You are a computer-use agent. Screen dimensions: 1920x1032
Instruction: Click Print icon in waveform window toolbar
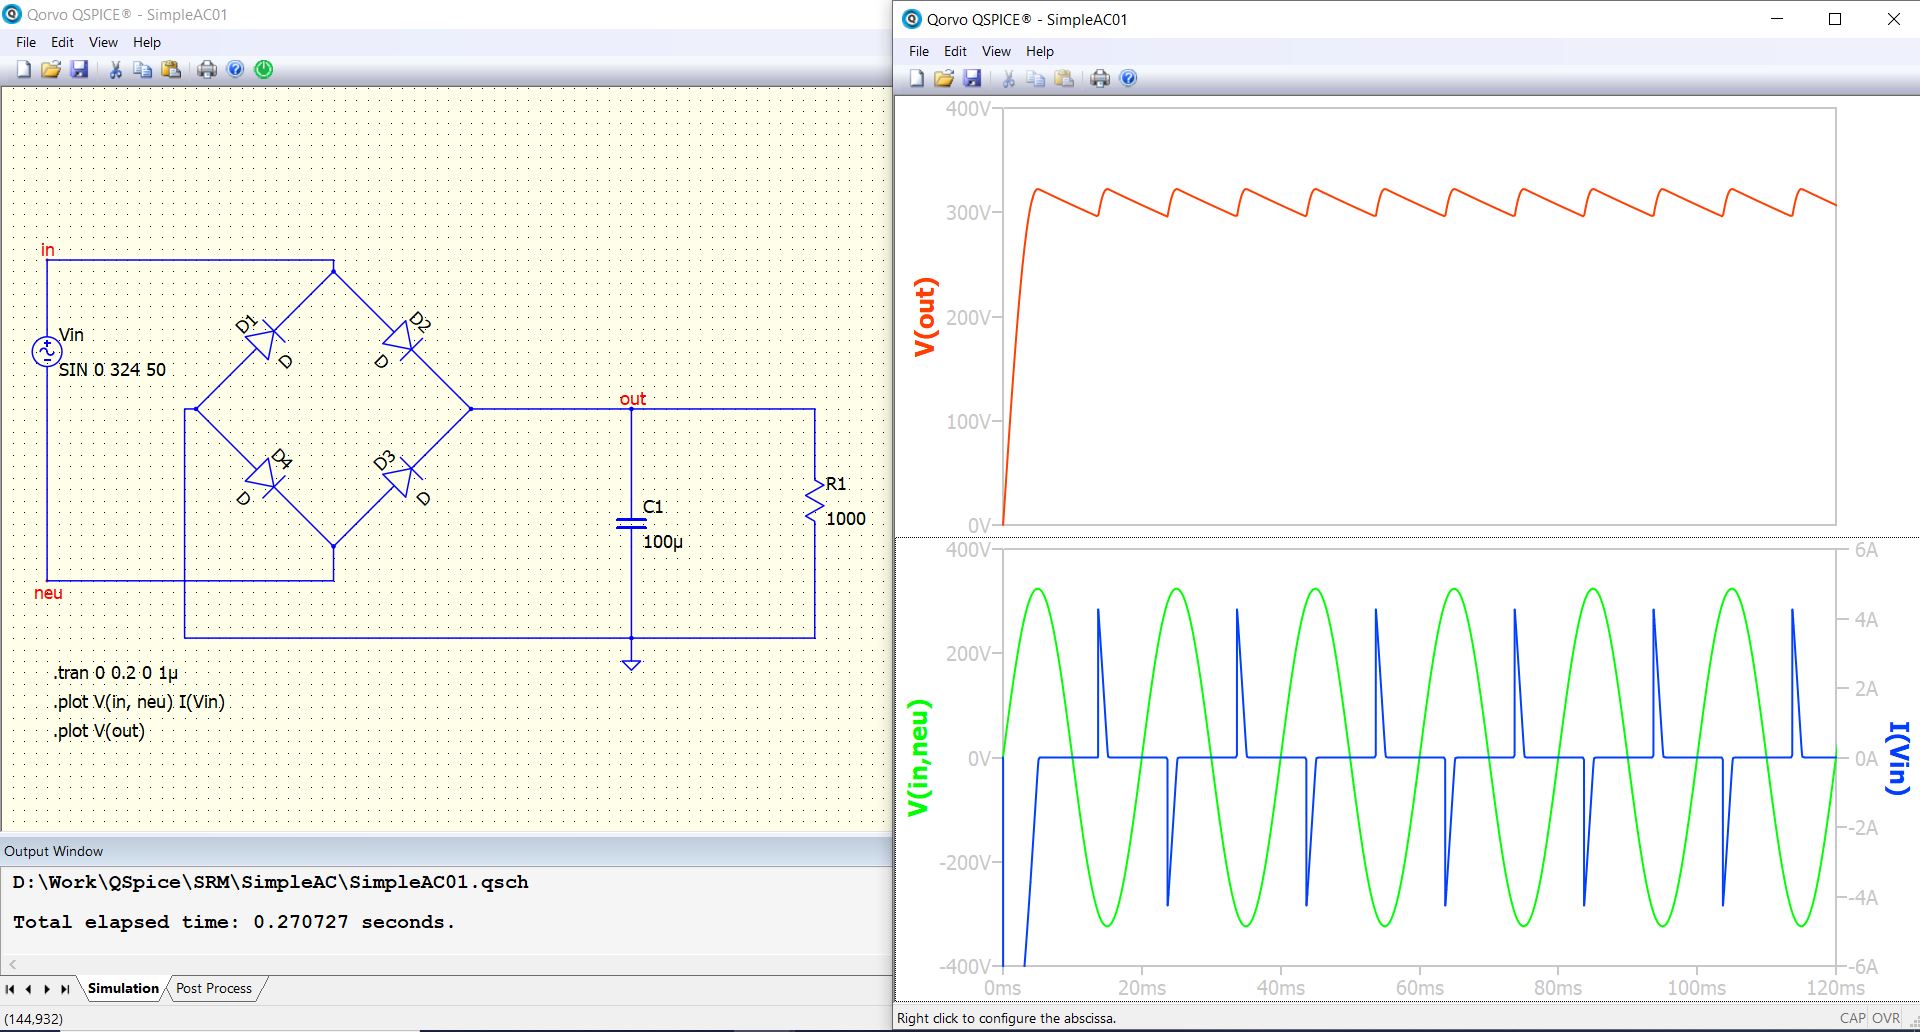(1100, 78)
